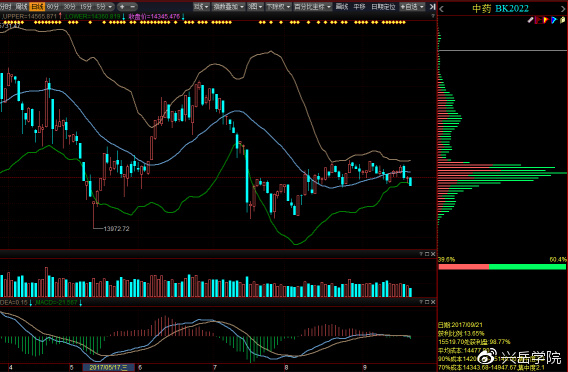This screenshot has width=568, height=372.
Task: Zoom in chart with plus button
Action: coord(122,7)
